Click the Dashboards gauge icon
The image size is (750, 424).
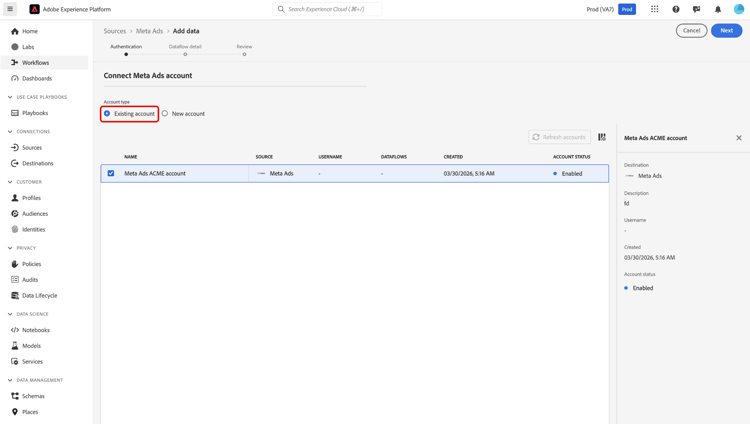click(x=15, y=78)
